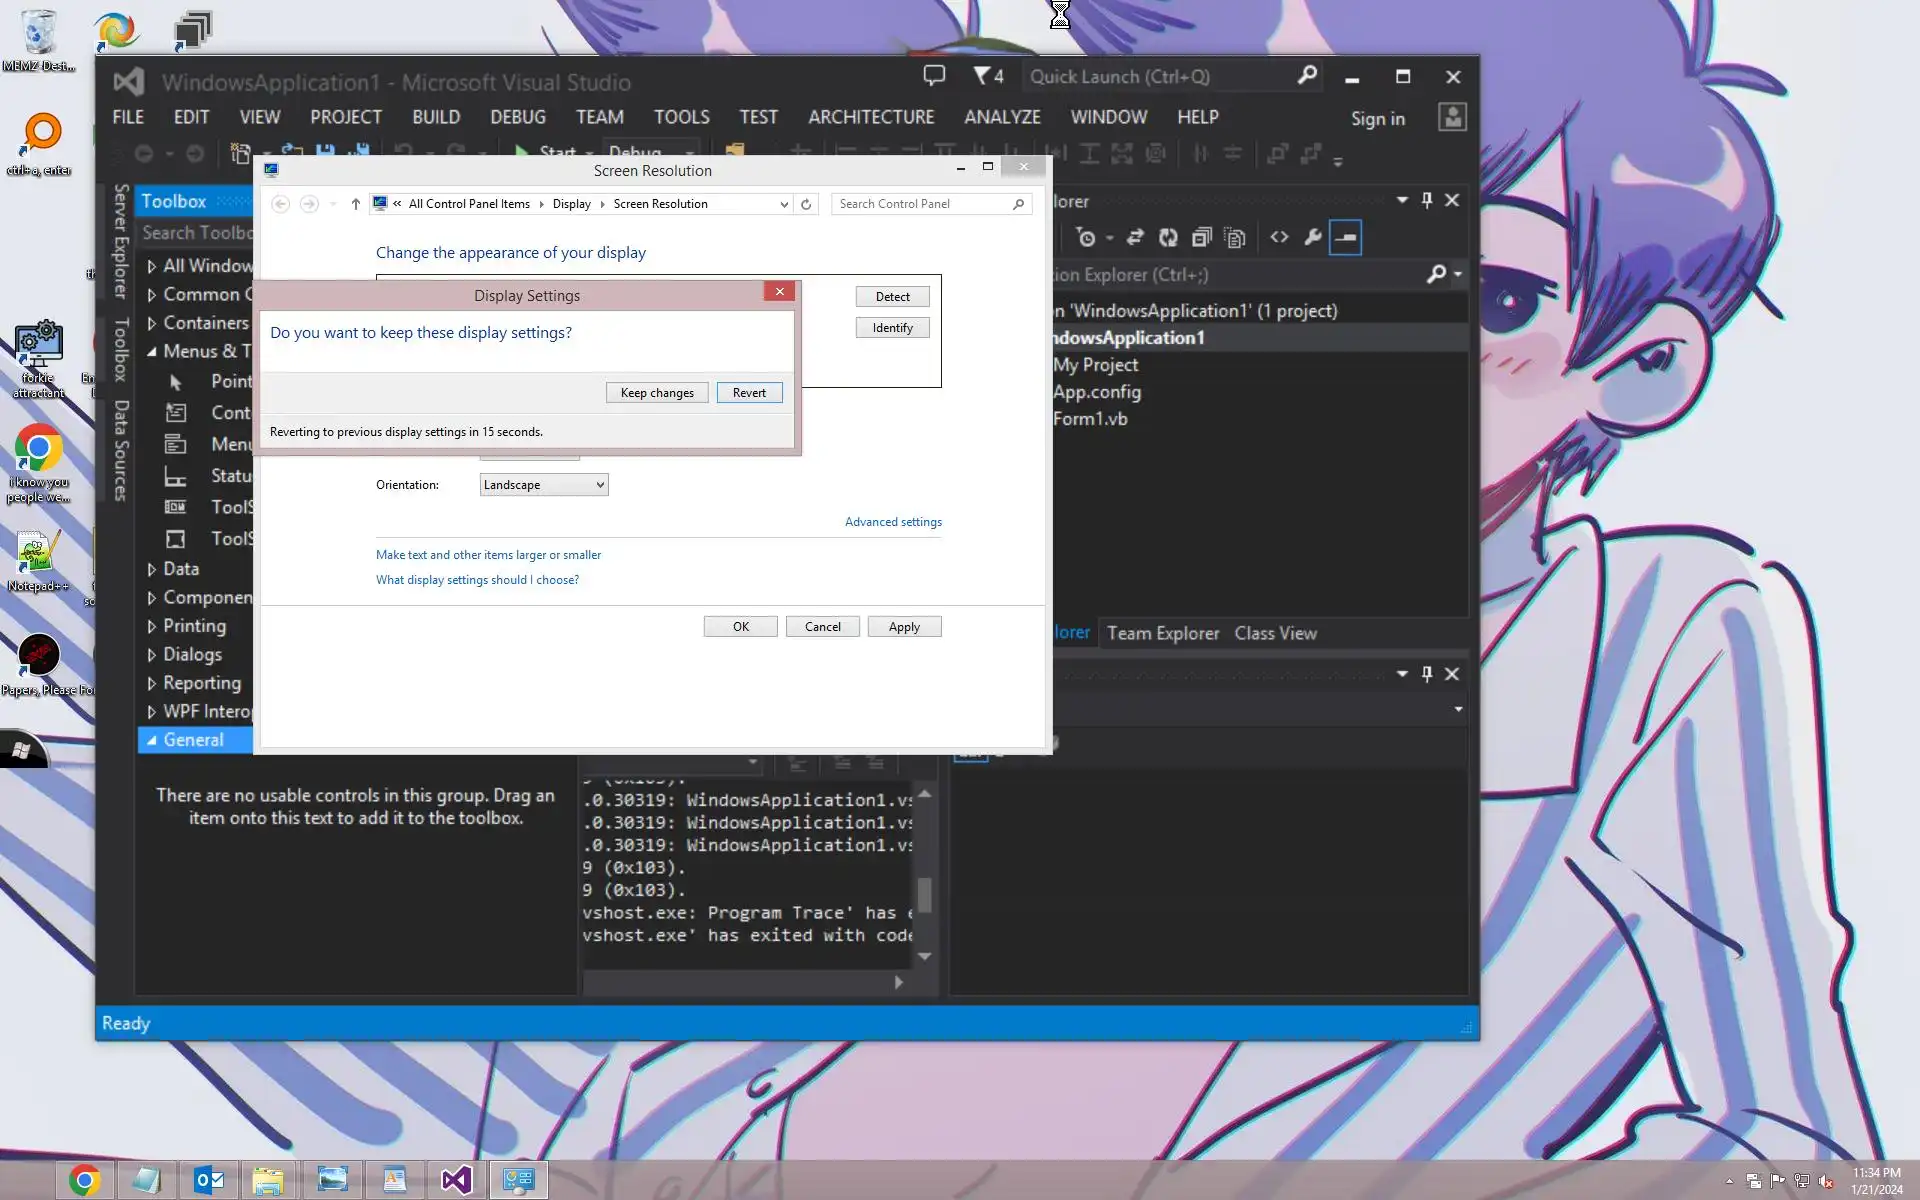Open the Advanced settings link
The height and width of the screenshot is (1200, 1920).
(892, 522)
